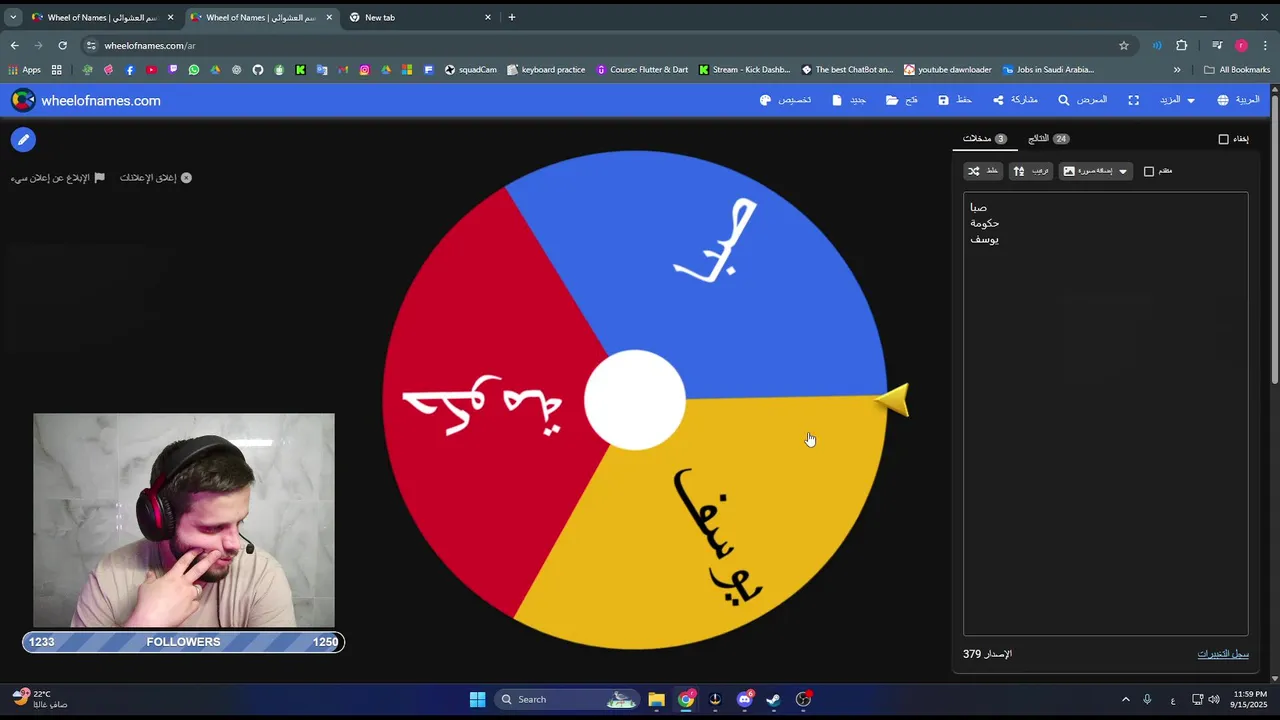The height and width of the screenshot is (720, 1280).
Task: Open the Windows Start menu
Action: (x=477, y=699)
